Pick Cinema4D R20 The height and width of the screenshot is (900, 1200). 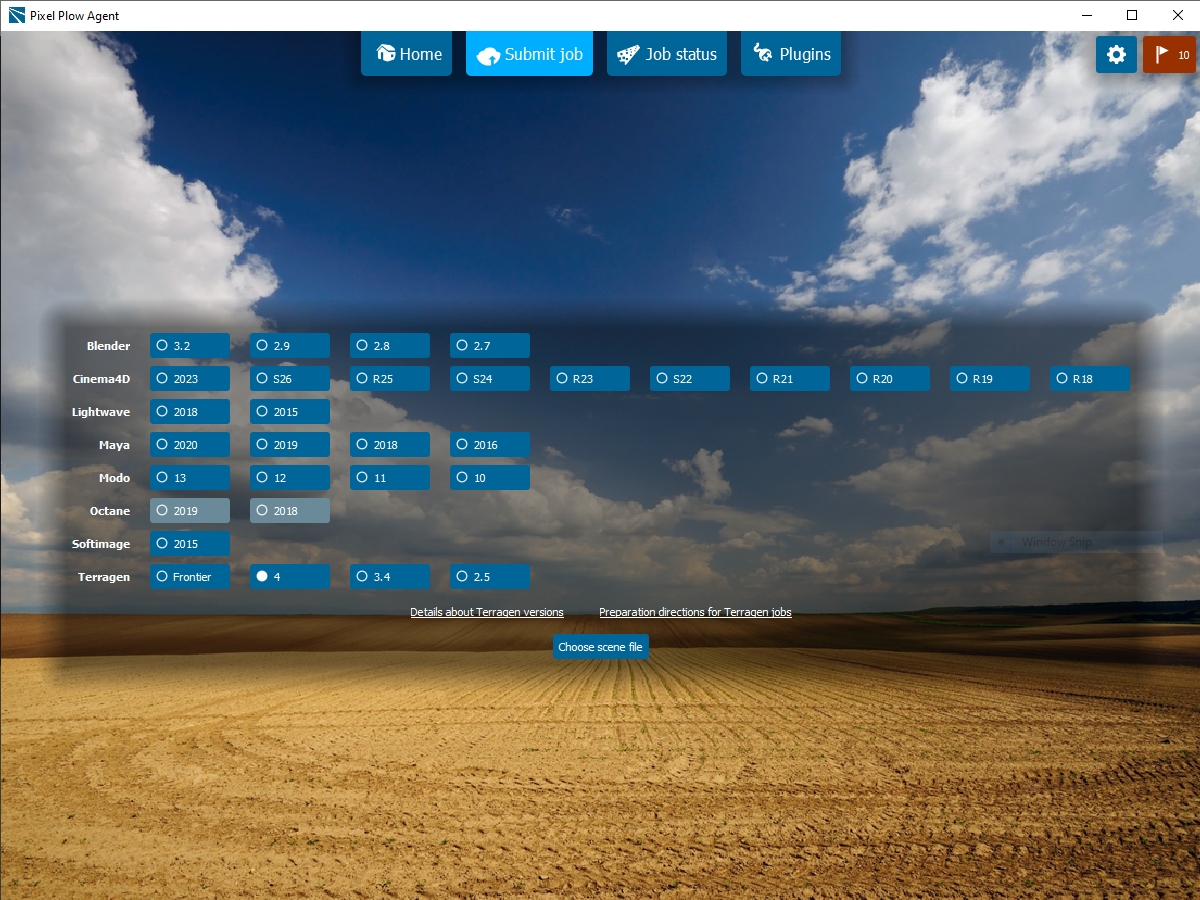[890, 379]
